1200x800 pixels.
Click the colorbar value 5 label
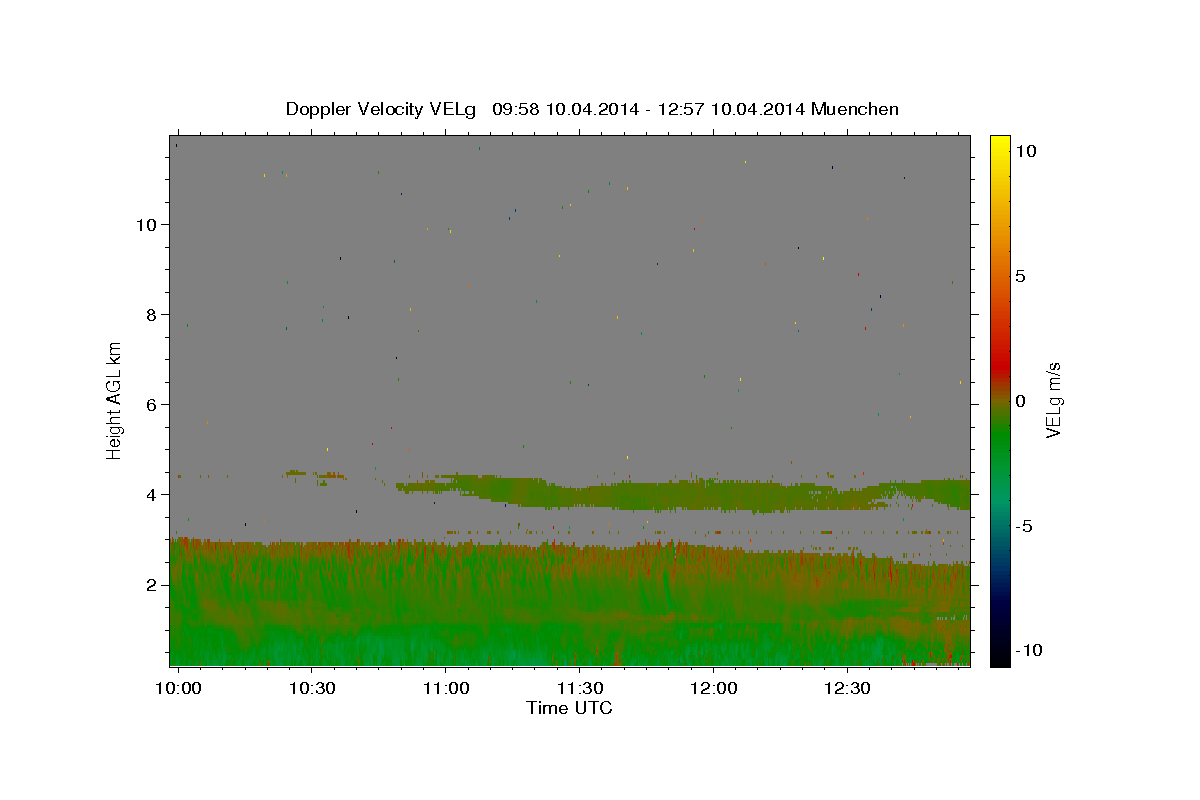point(1020,276)
